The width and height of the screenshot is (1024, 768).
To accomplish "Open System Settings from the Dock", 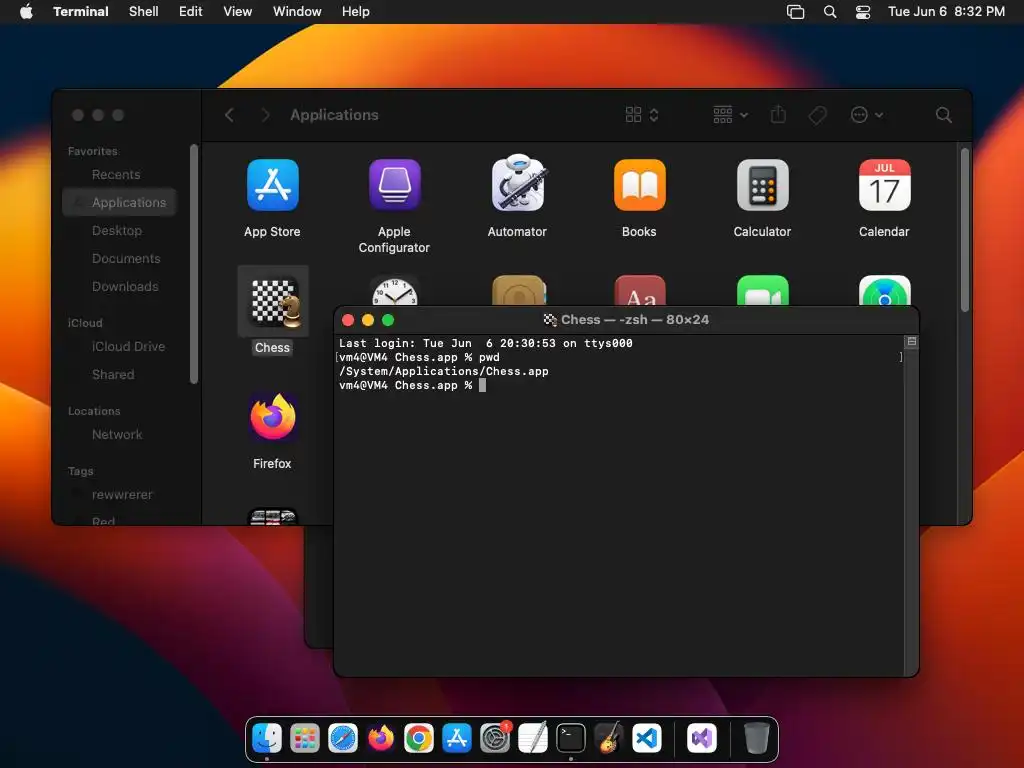I will 495,738.
